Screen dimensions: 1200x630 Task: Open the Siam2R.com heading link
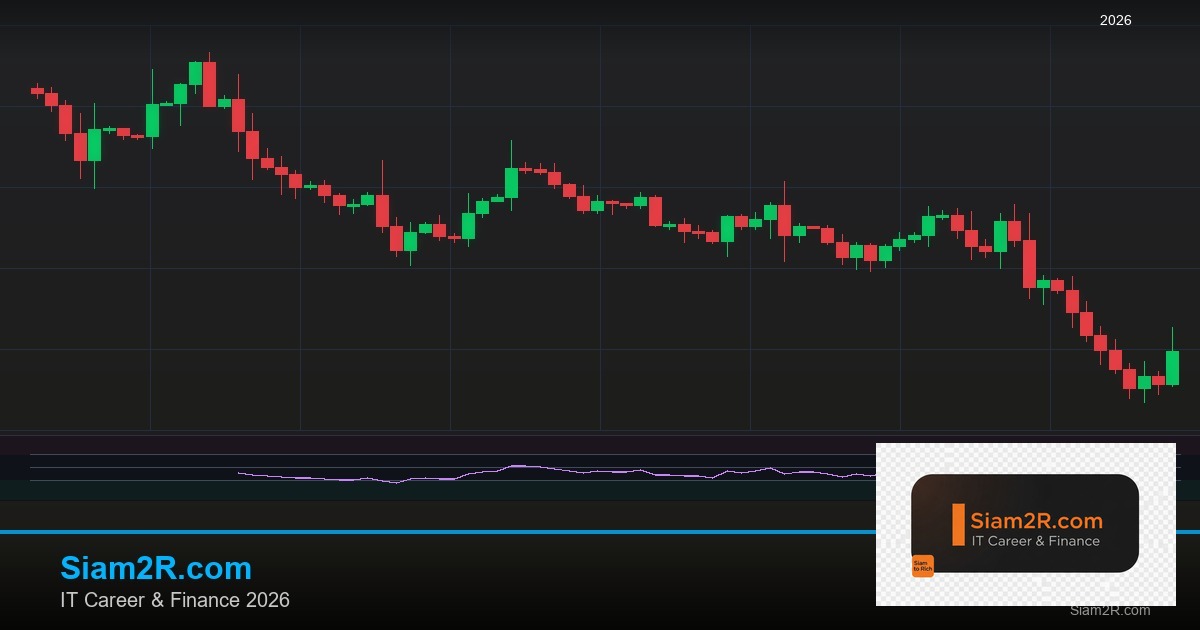pyautogui.click(x=156, y=568)
